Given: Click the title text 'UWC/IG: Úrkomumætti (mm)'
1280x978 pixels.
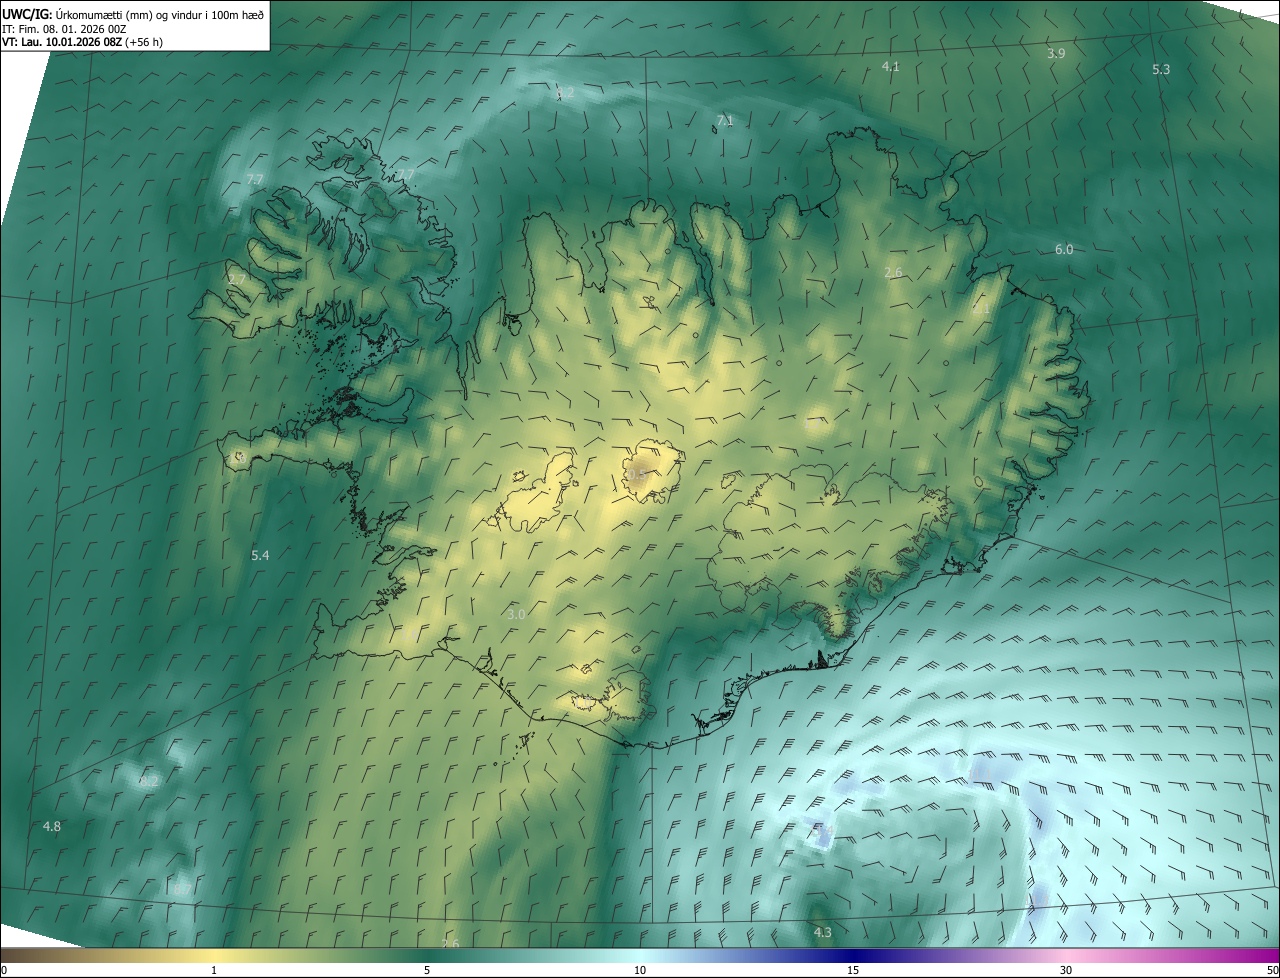Looking at the screenshot, I should pyautogui.click(x=79, y=13).
